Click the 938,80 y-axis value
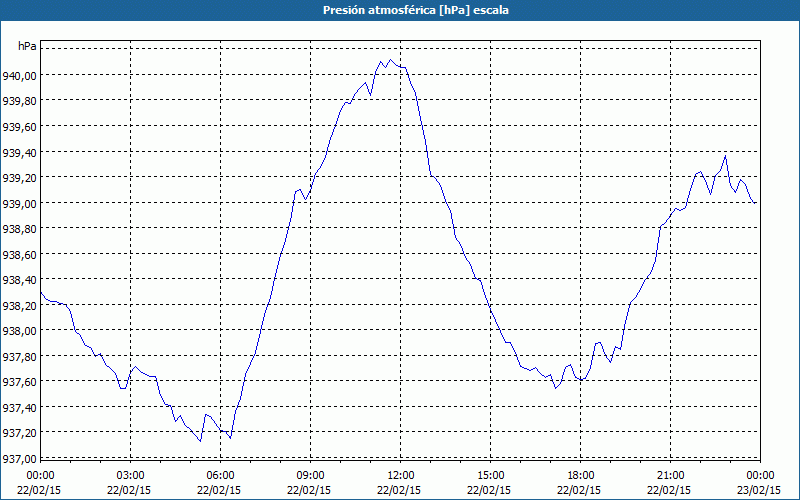Screen dimensions: 800x500 (19, 229)
